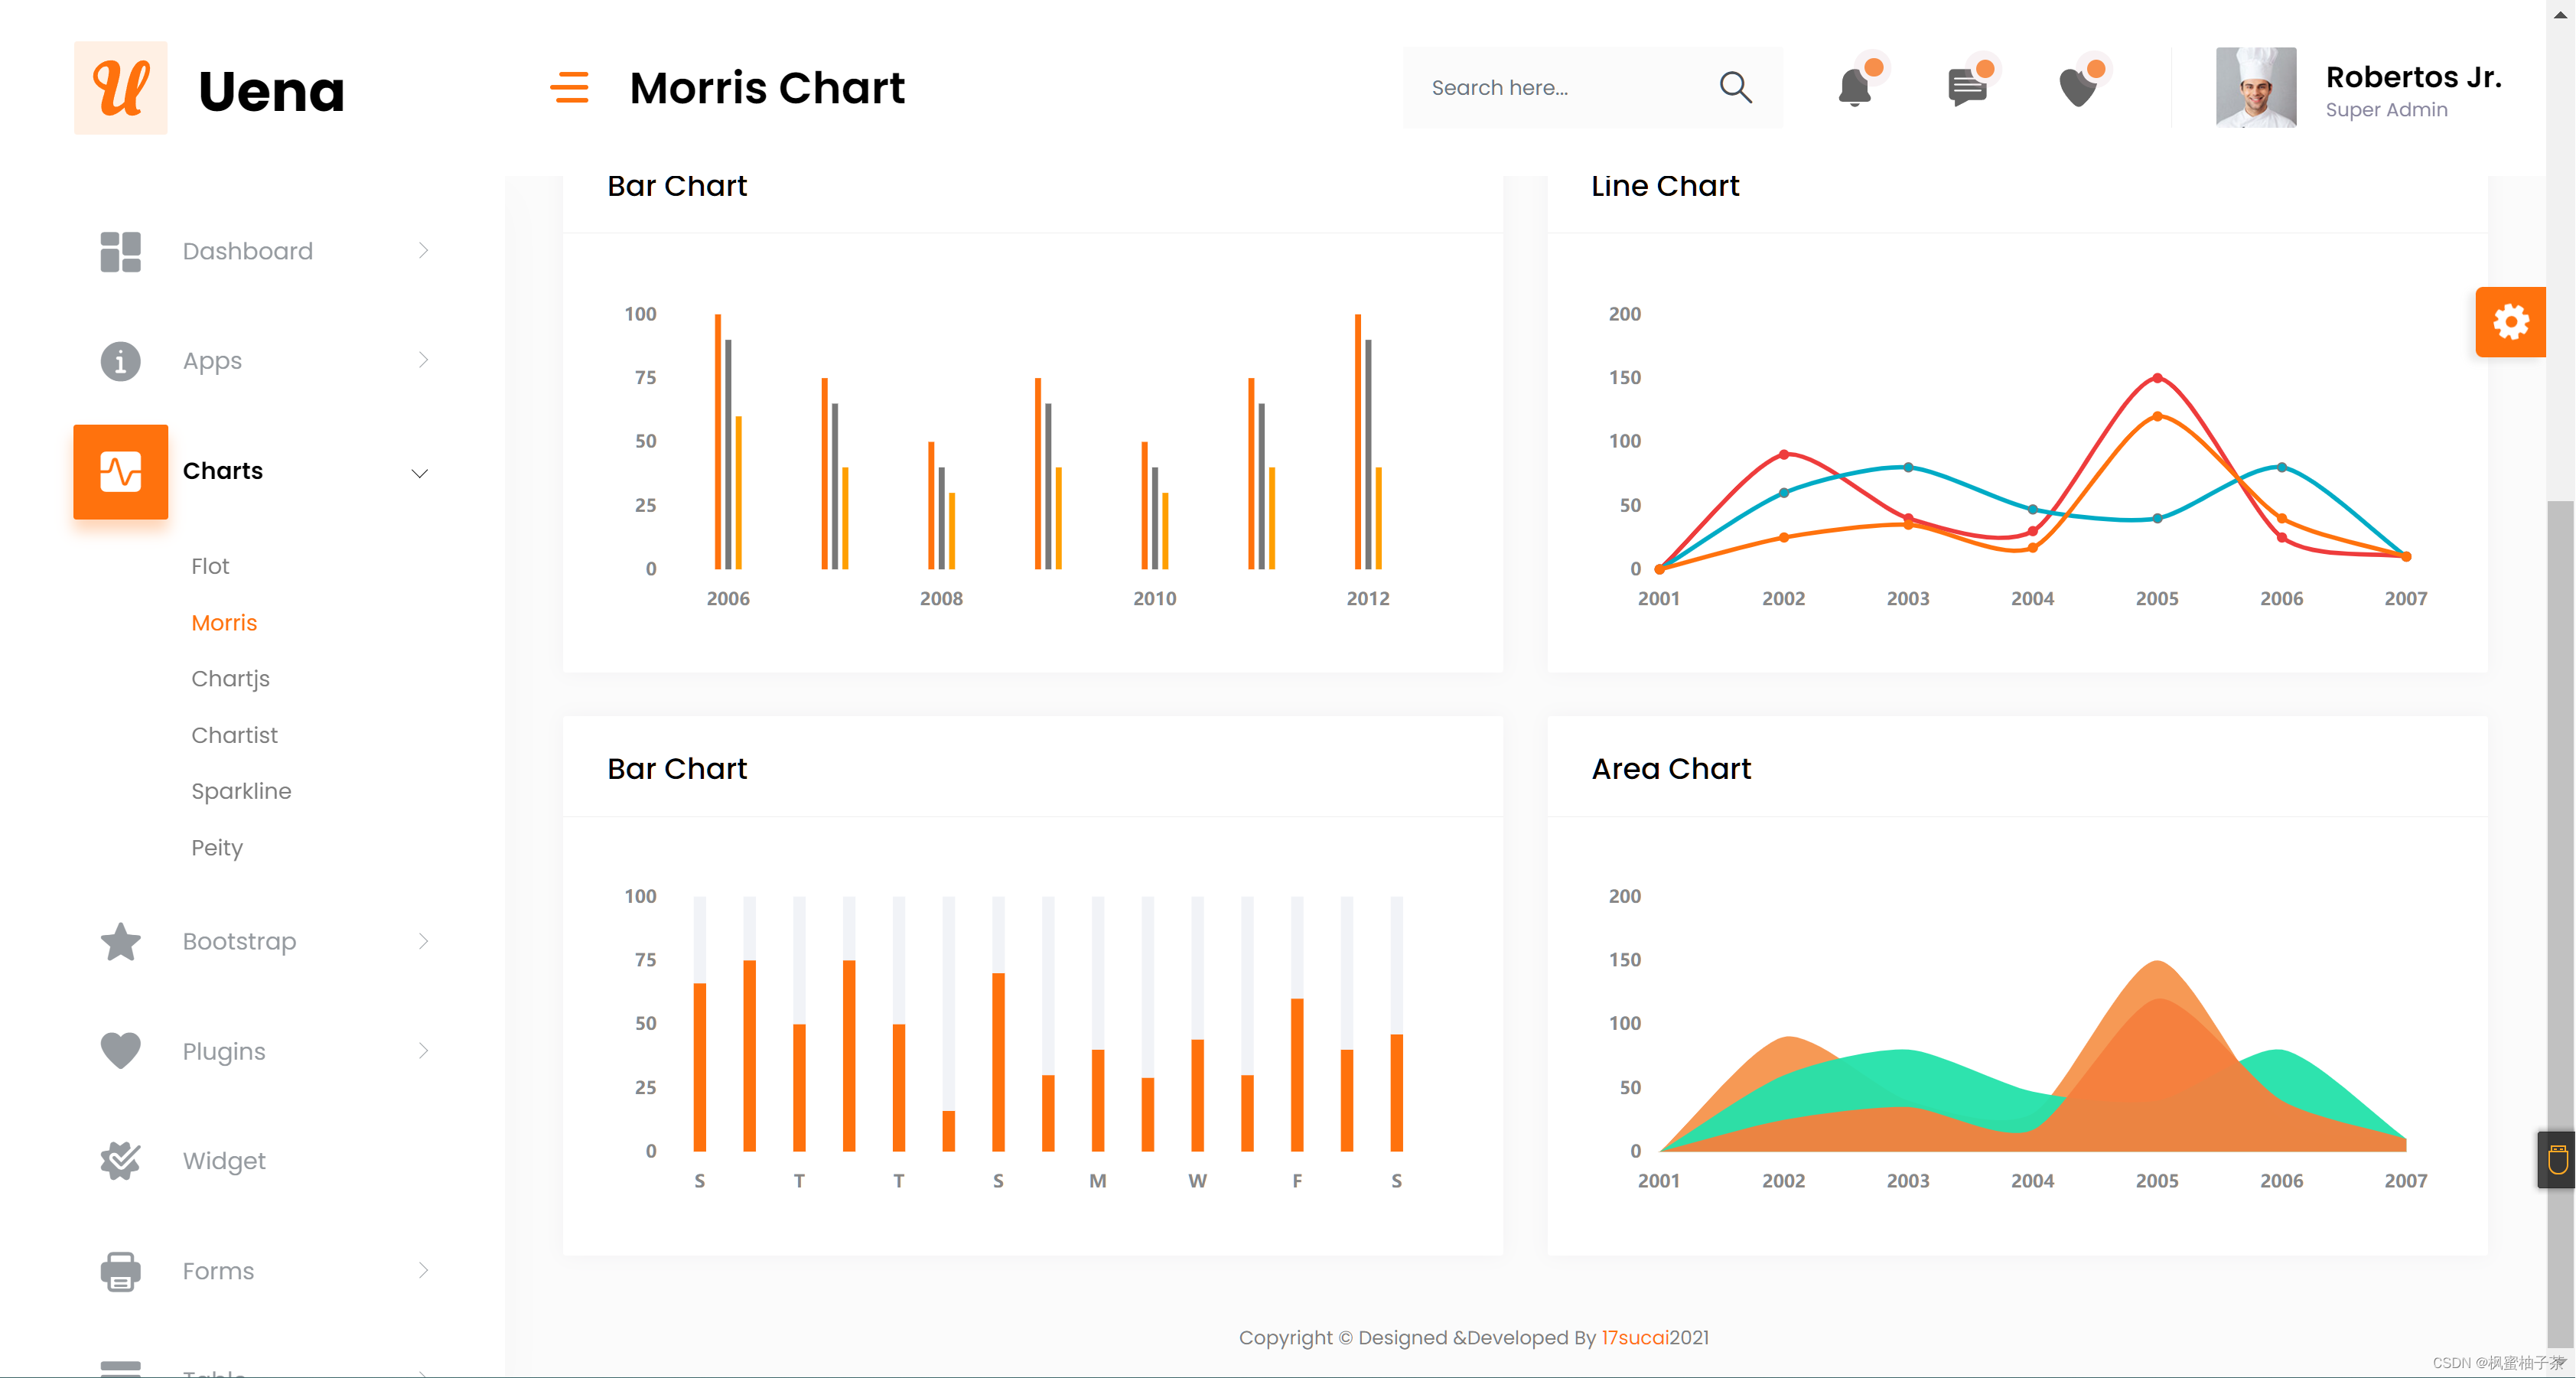Viewport: 2576px width, 1378px height.
Task: Click the Forms print icon
Action: [121, 1272]
